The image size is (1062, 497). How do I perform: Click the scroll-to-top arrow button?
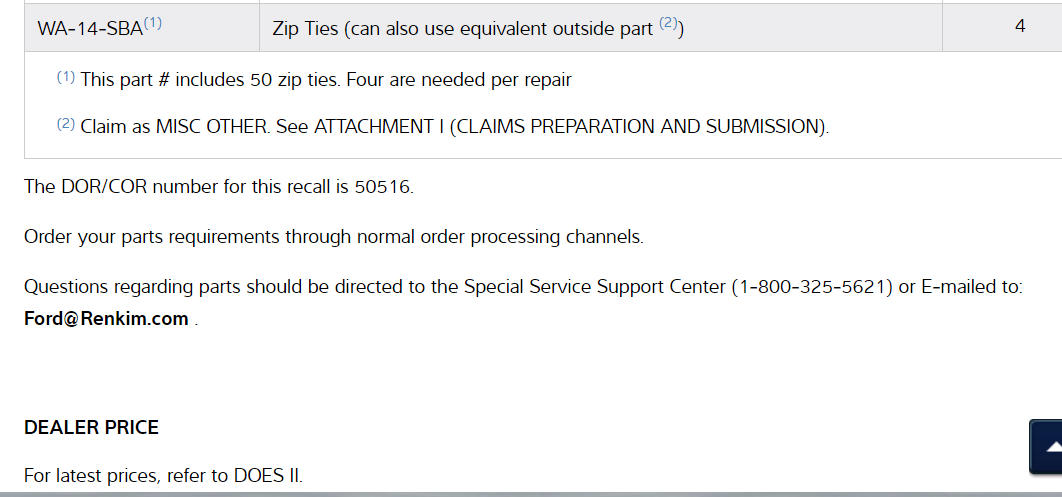(x=1047, y=446)
